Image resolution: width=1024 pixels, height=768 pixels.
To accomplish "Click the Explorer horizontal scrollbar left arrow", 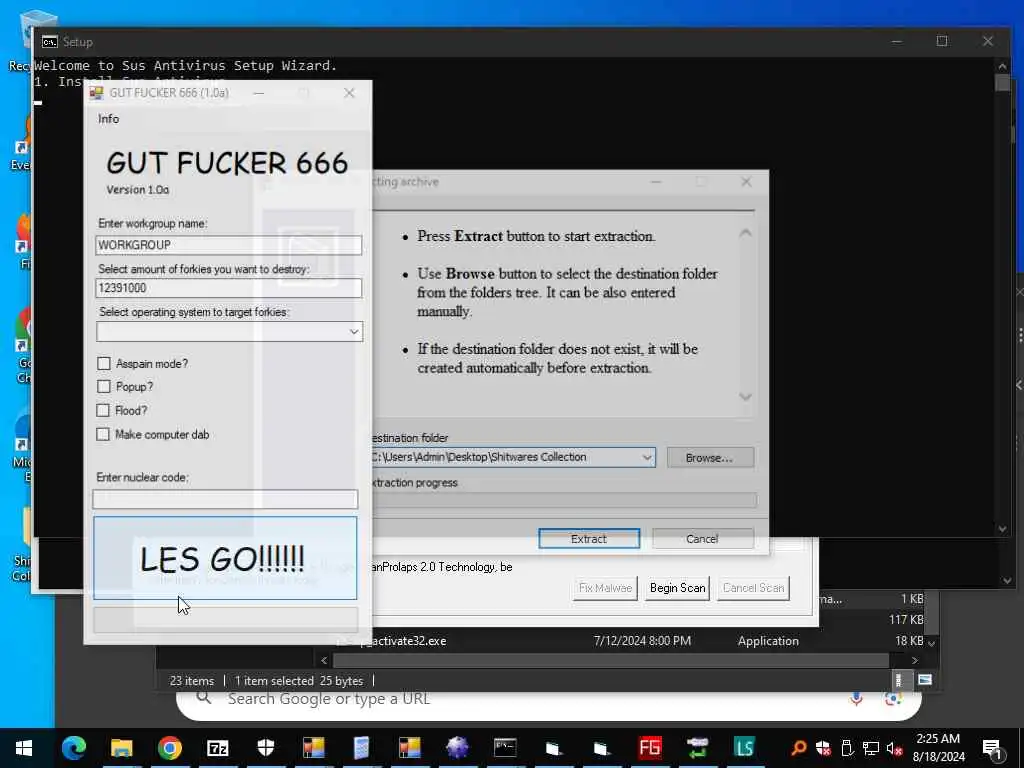I will [x=324, y=660].
